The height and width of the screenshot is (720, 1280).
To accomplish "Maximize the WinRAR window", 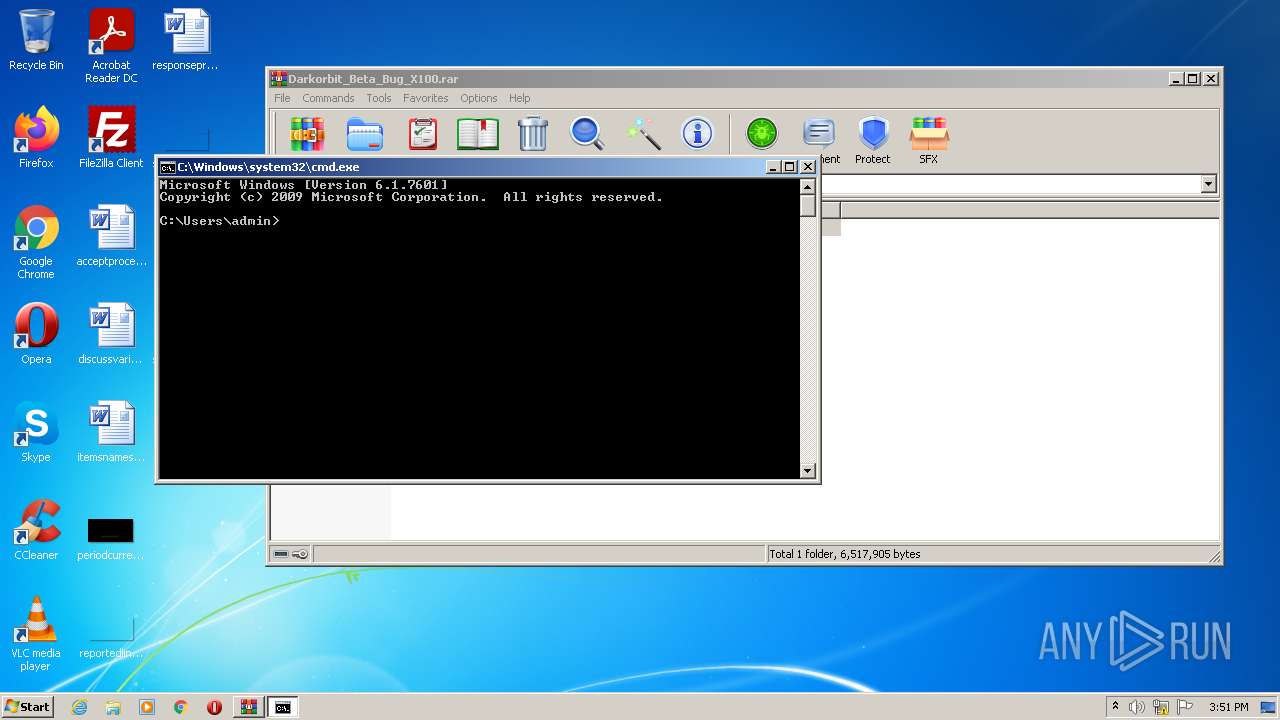I will click(1193, 79).
